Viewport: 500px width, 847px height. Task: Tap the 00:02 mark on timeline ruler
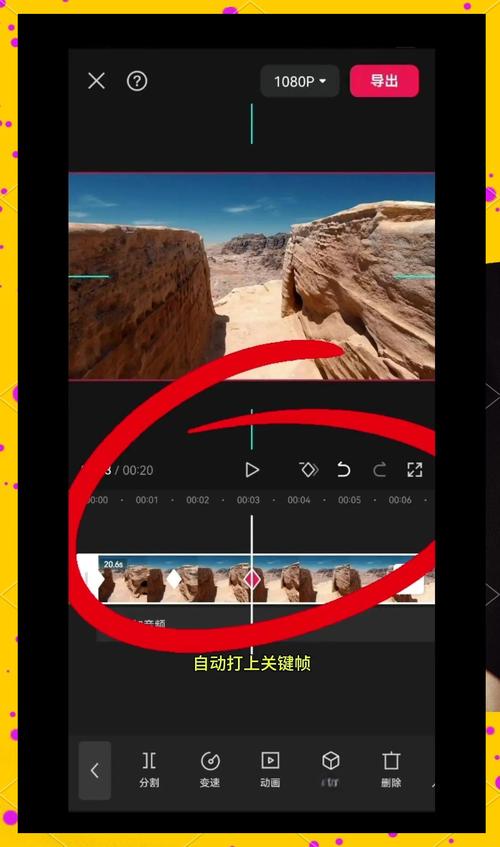pyautogui.click(x=198, y=500)
